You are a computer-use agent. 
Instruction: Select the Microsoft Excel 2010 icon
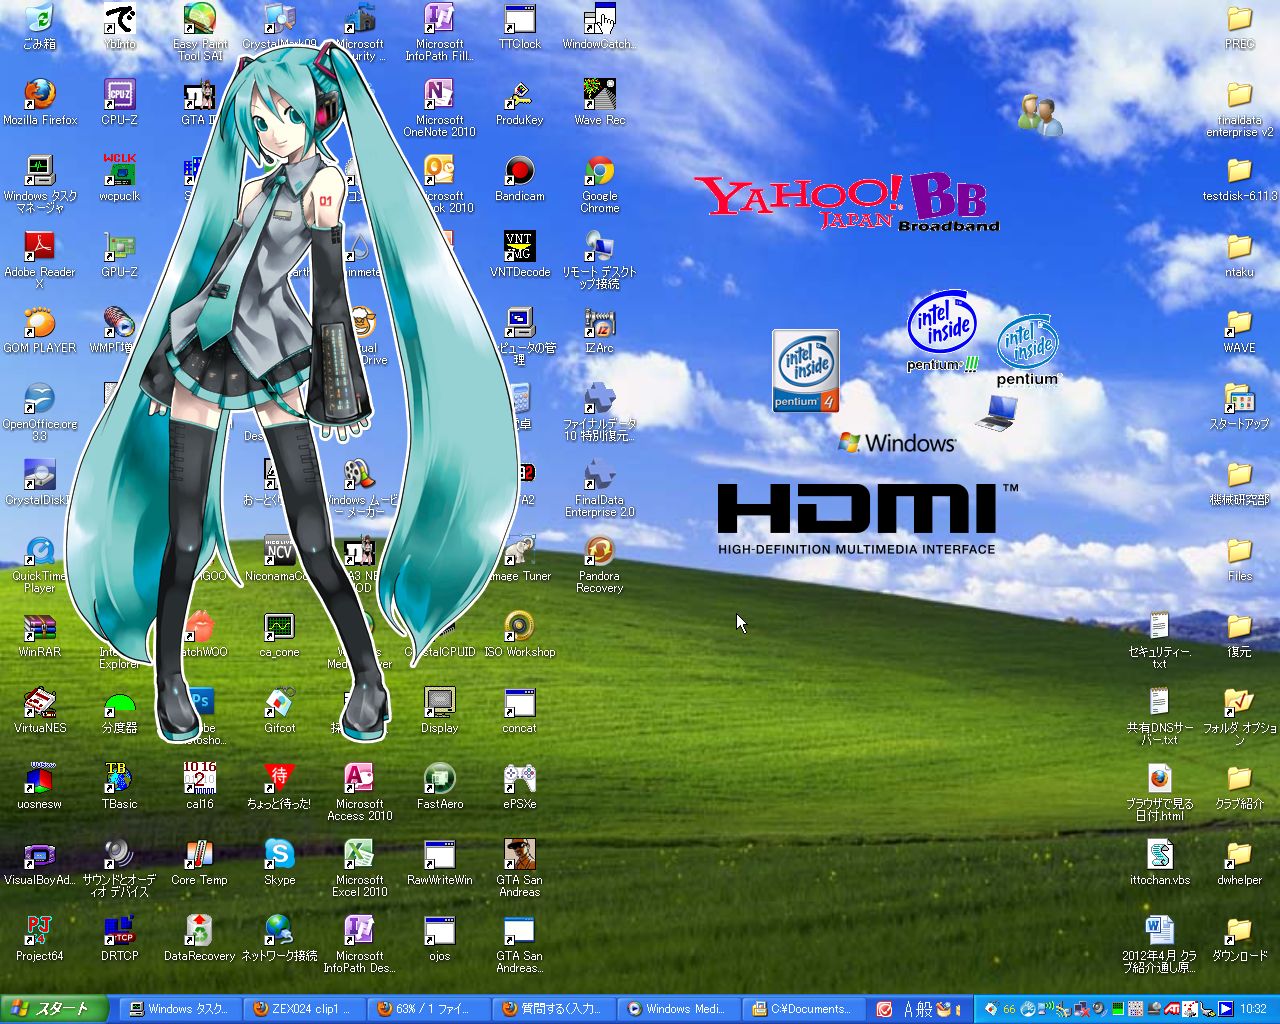tap(360, 868)
